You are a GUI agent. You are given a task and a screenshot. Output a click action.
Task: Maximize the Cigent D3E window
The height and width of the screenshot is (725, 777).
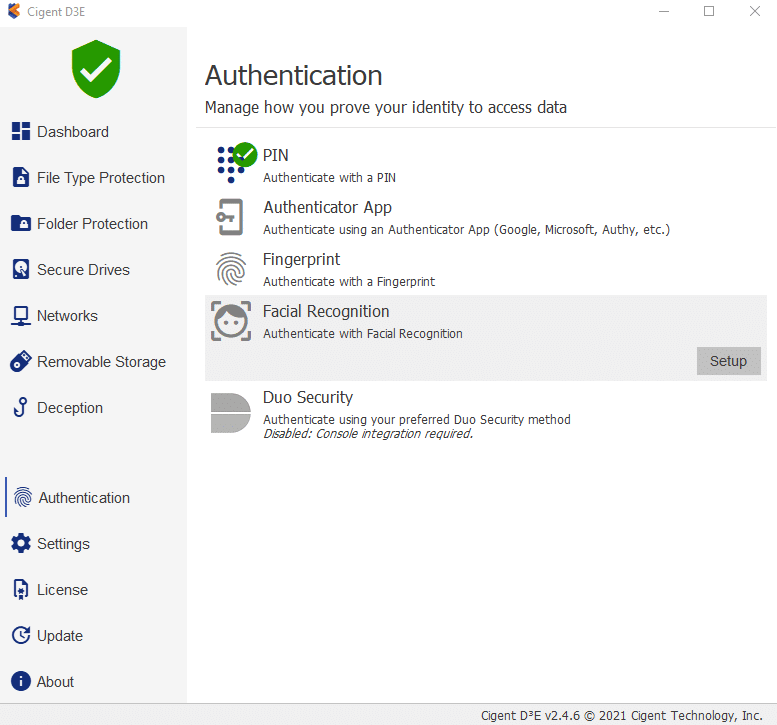coord(709,11)
